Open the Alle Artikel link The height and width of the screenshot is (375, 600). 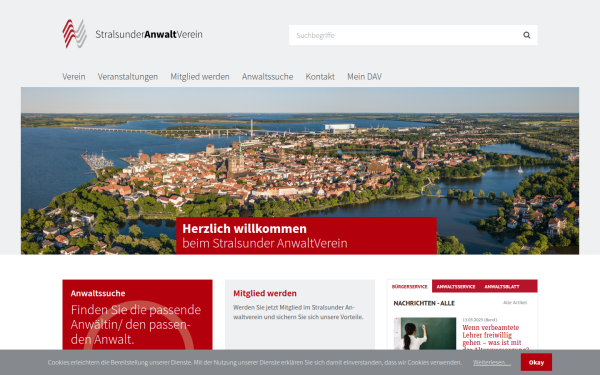515,302
